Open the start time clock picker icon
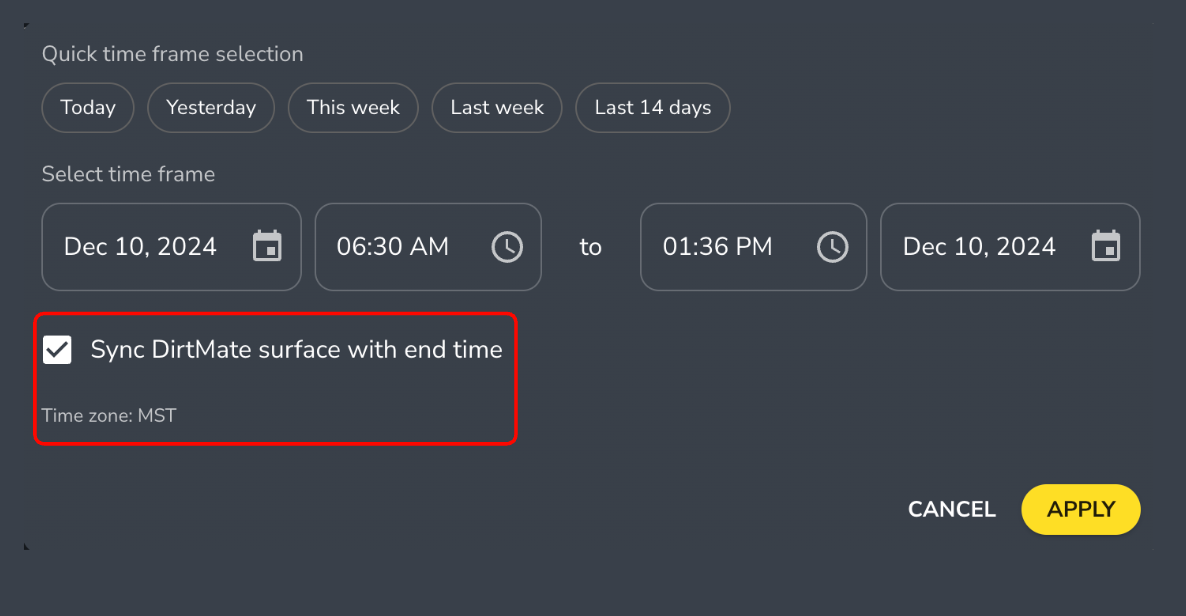The width and height of the screenshot is (1186, 616). click(507, 246)
